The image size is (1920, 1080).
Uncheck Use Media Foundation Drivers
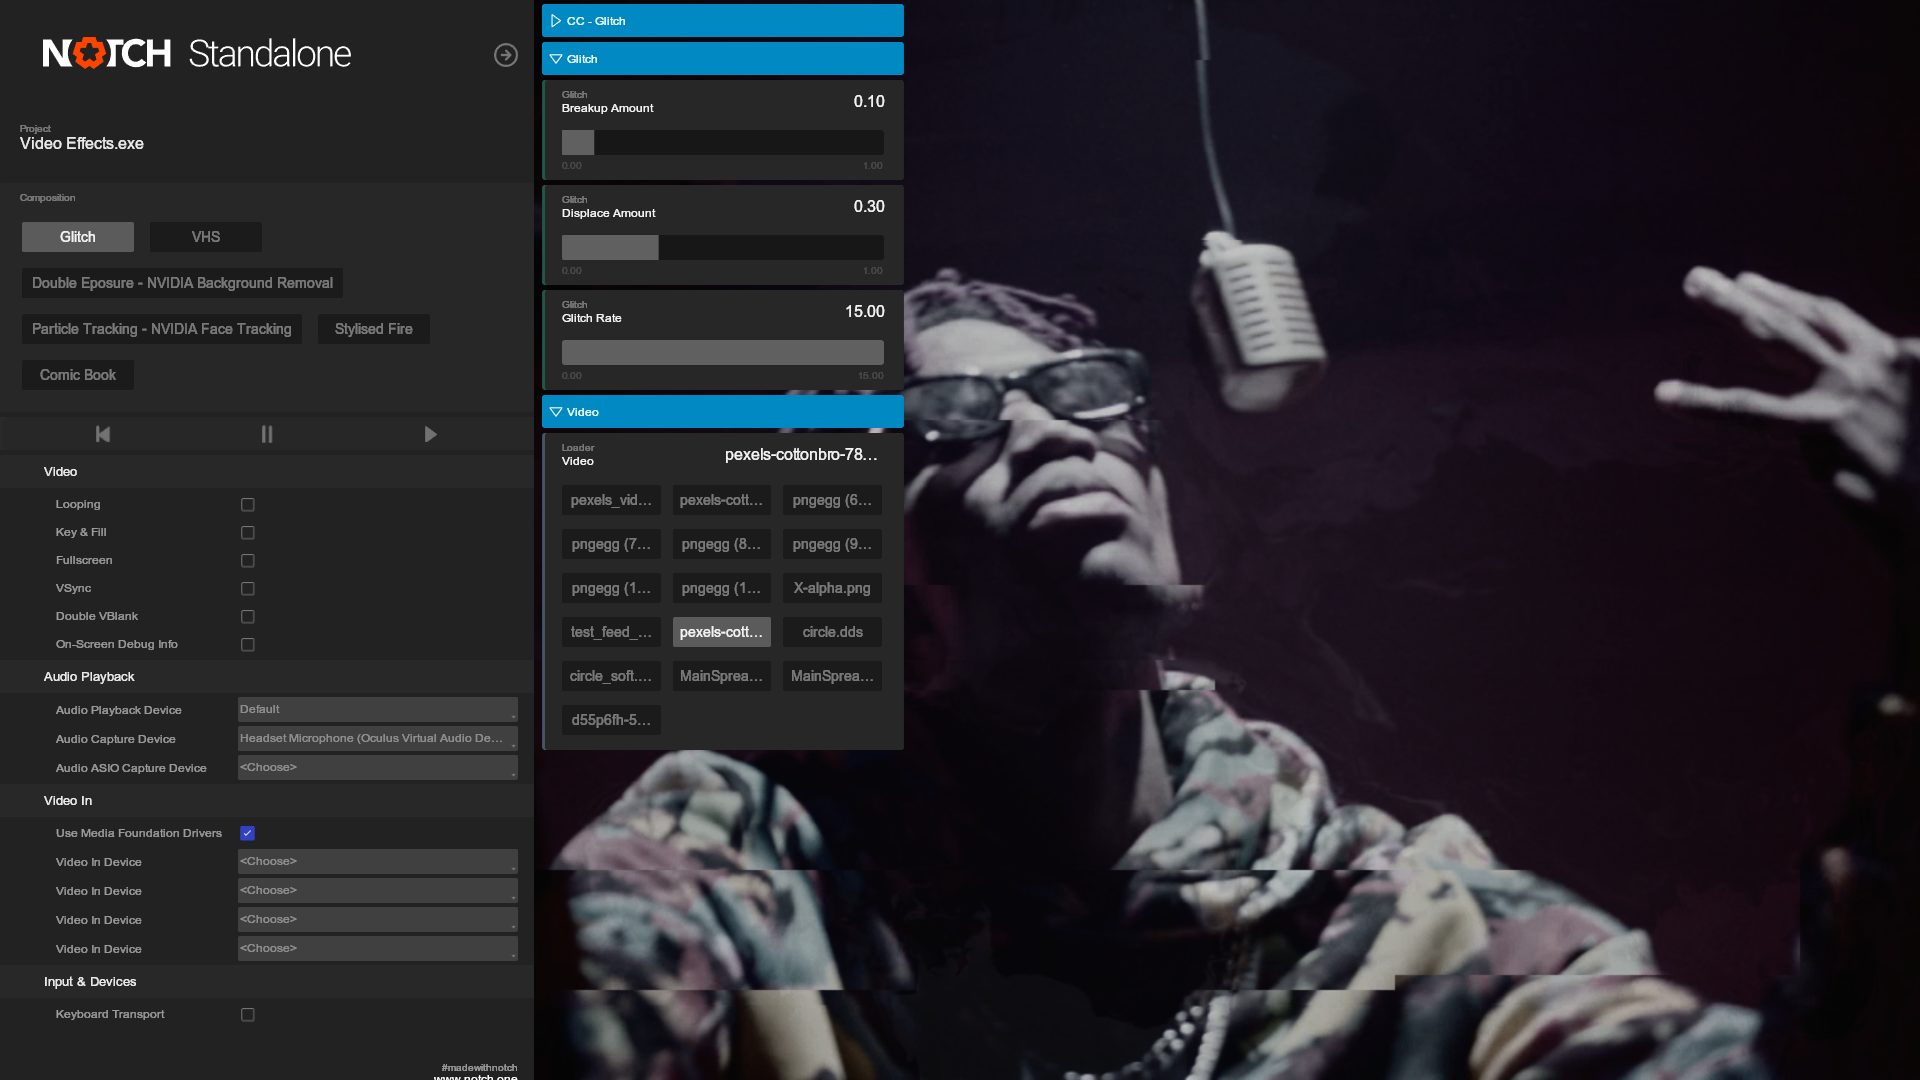click(248, 833)
